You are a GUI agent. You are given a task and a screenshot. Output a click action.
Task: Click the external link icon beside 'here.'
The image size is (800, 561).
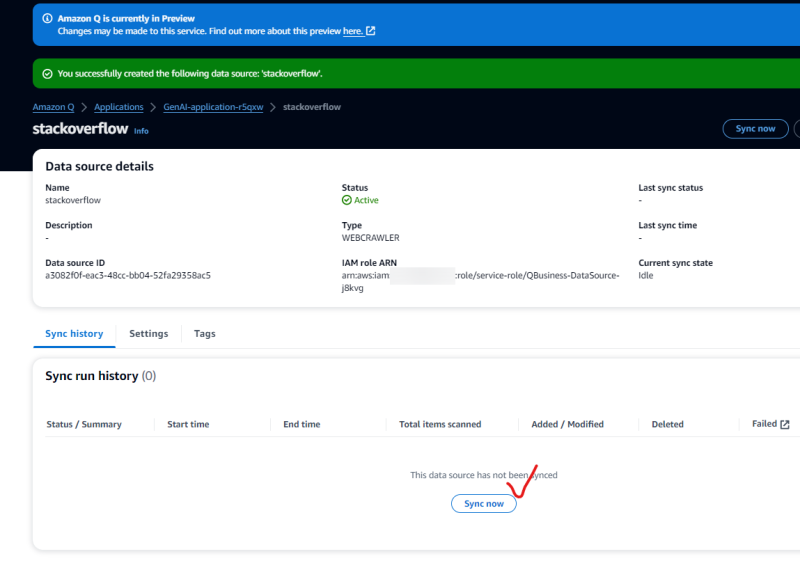click(371, 31)
